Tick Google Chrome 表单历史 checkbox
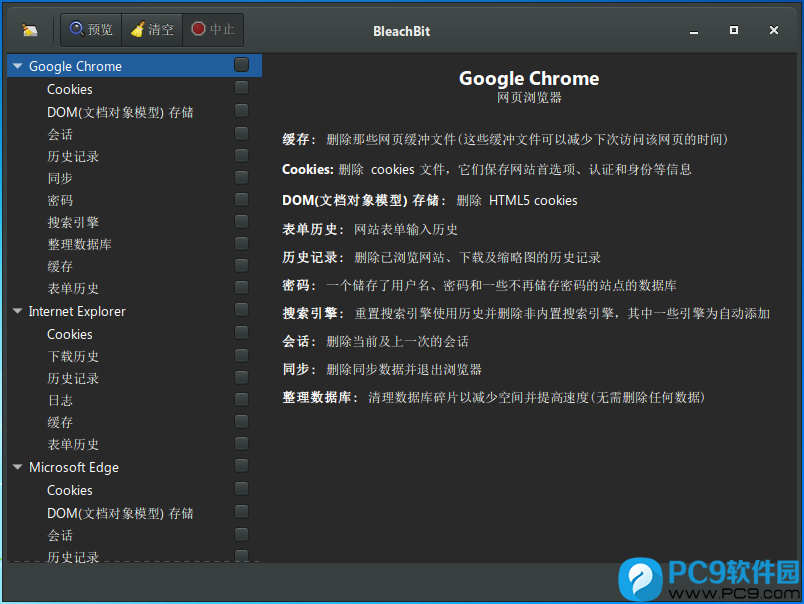Screen dimensions: 804x604 click(x=242, y=288)
